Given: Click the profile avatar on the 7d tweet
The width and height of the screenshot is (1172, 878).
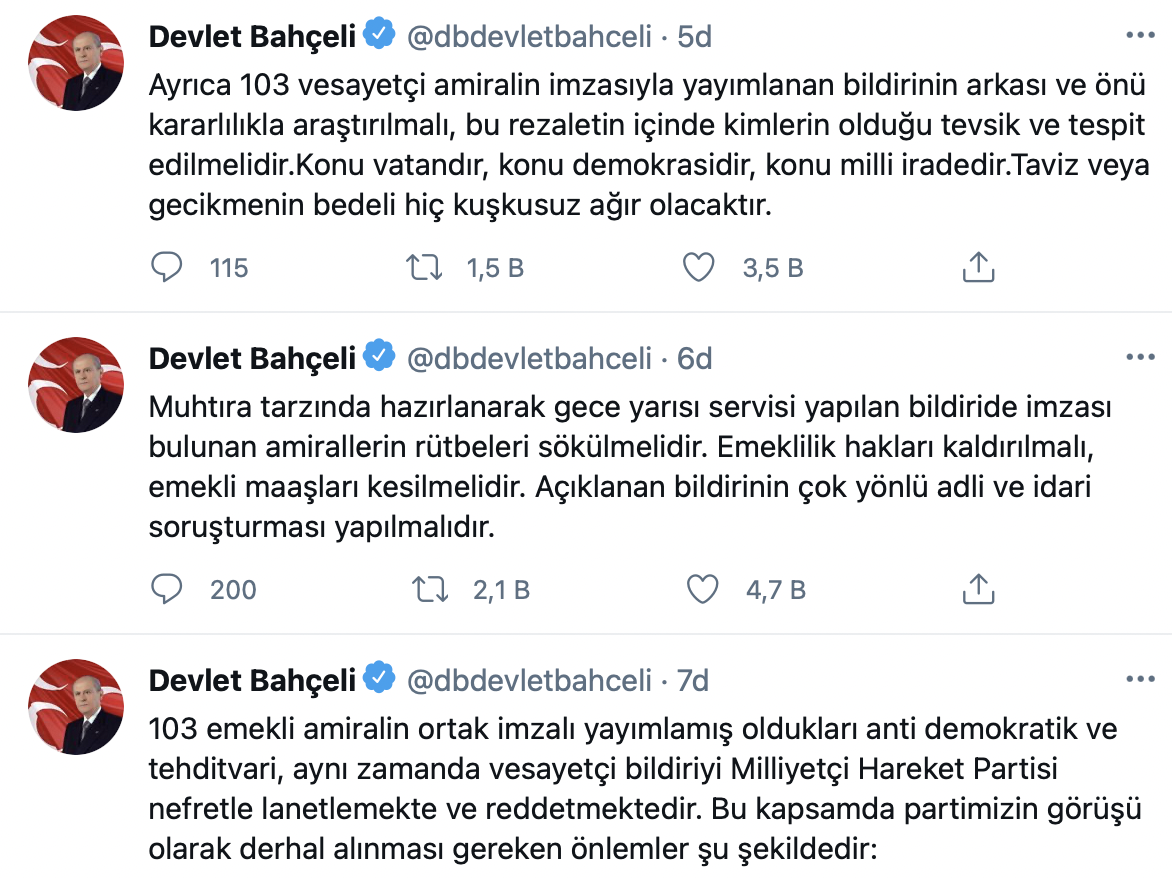Looking at the screenshot, I should pos(76,706).
